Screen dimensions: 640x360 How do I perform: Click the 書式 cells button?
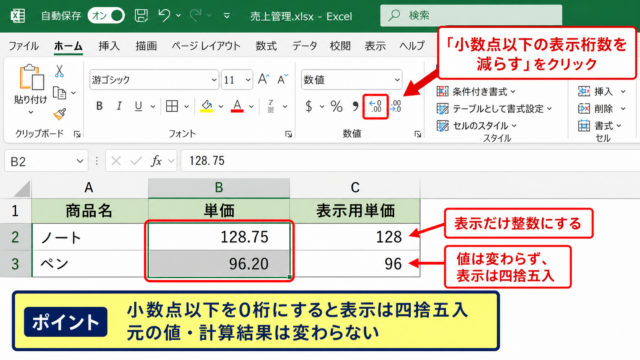(x=600, y=125)
